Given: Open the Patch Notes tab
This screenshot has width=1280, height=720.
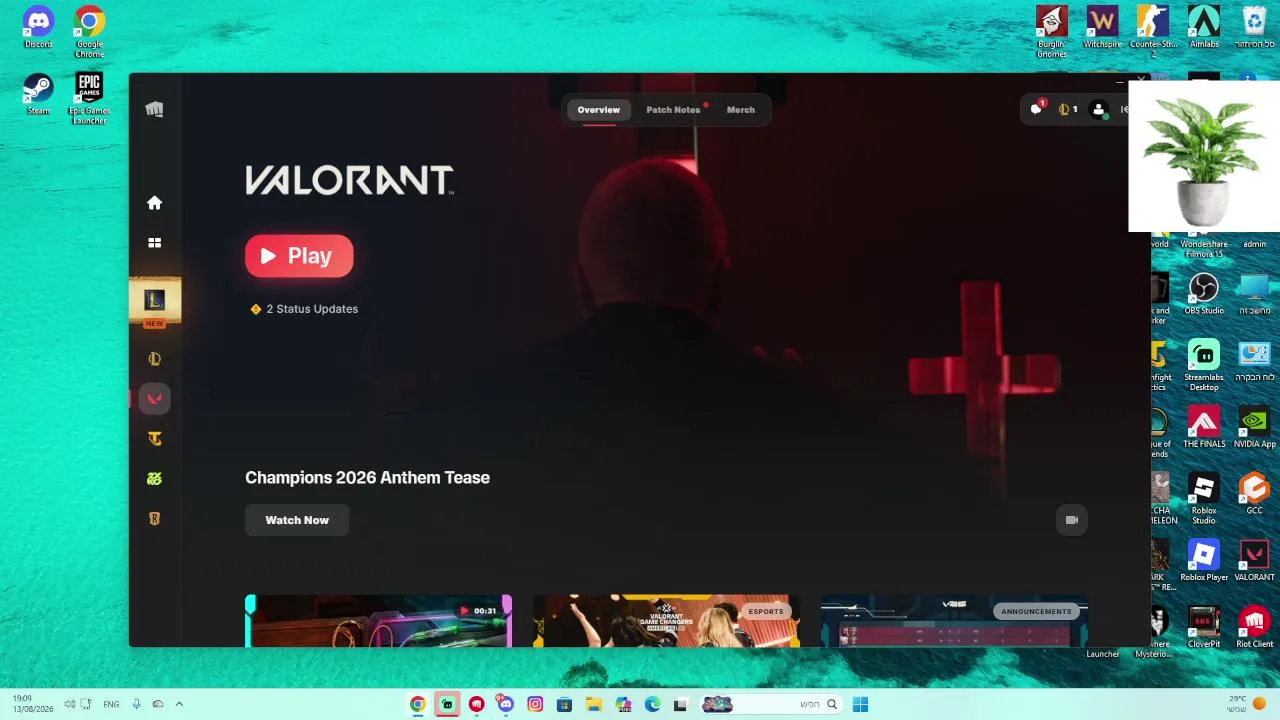Looking at the screenshot, I should click(x=673, y=110).
